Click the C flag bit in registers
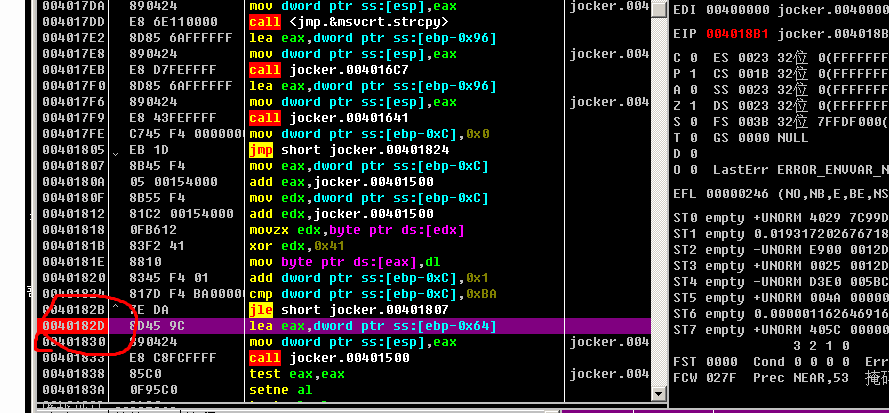 tap(693, 58)
